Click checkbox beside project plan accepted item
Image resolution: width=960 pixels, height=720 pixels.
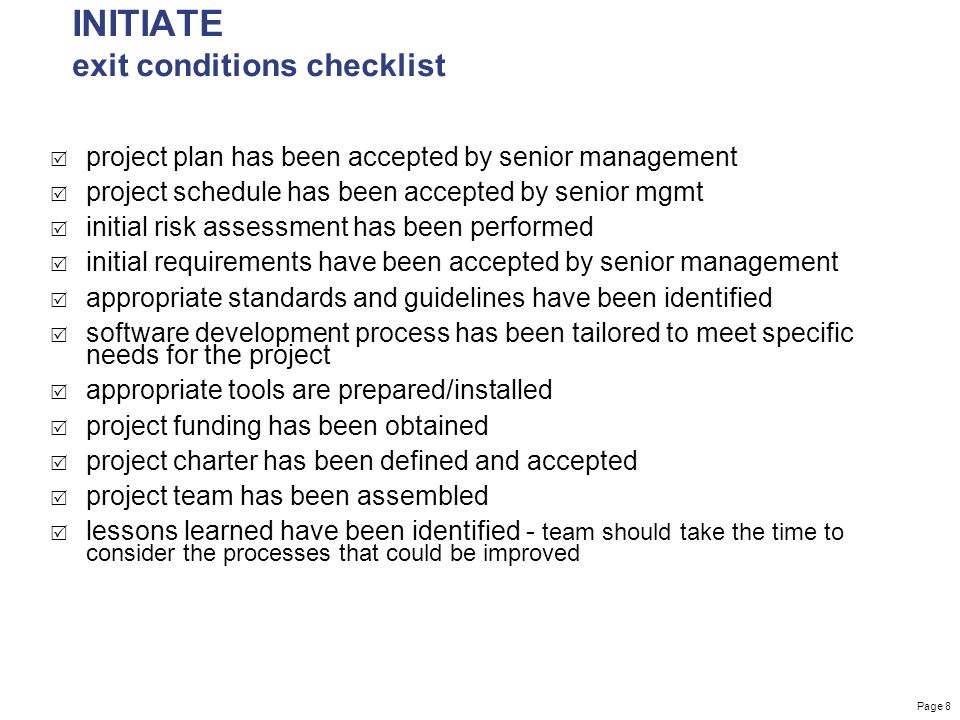59,159
